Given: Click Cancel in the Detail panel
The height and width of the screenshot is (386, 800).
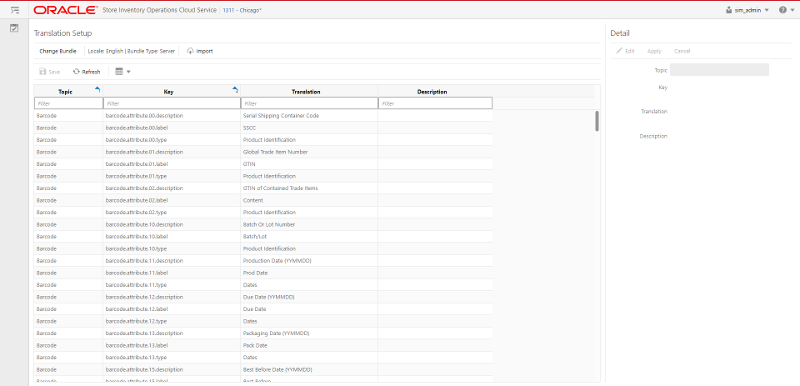Looking at the screenshot, I should (682, 51).
